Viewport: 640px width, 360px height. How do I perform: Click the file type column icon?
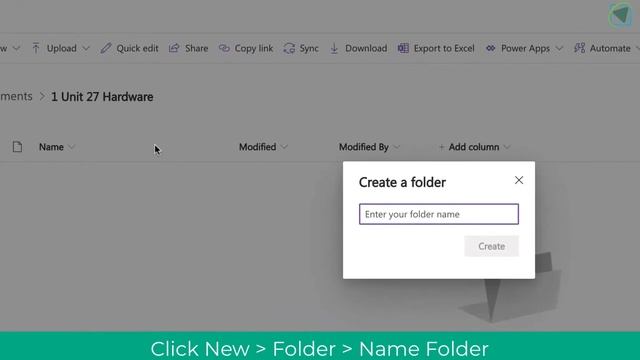point(17,147)
